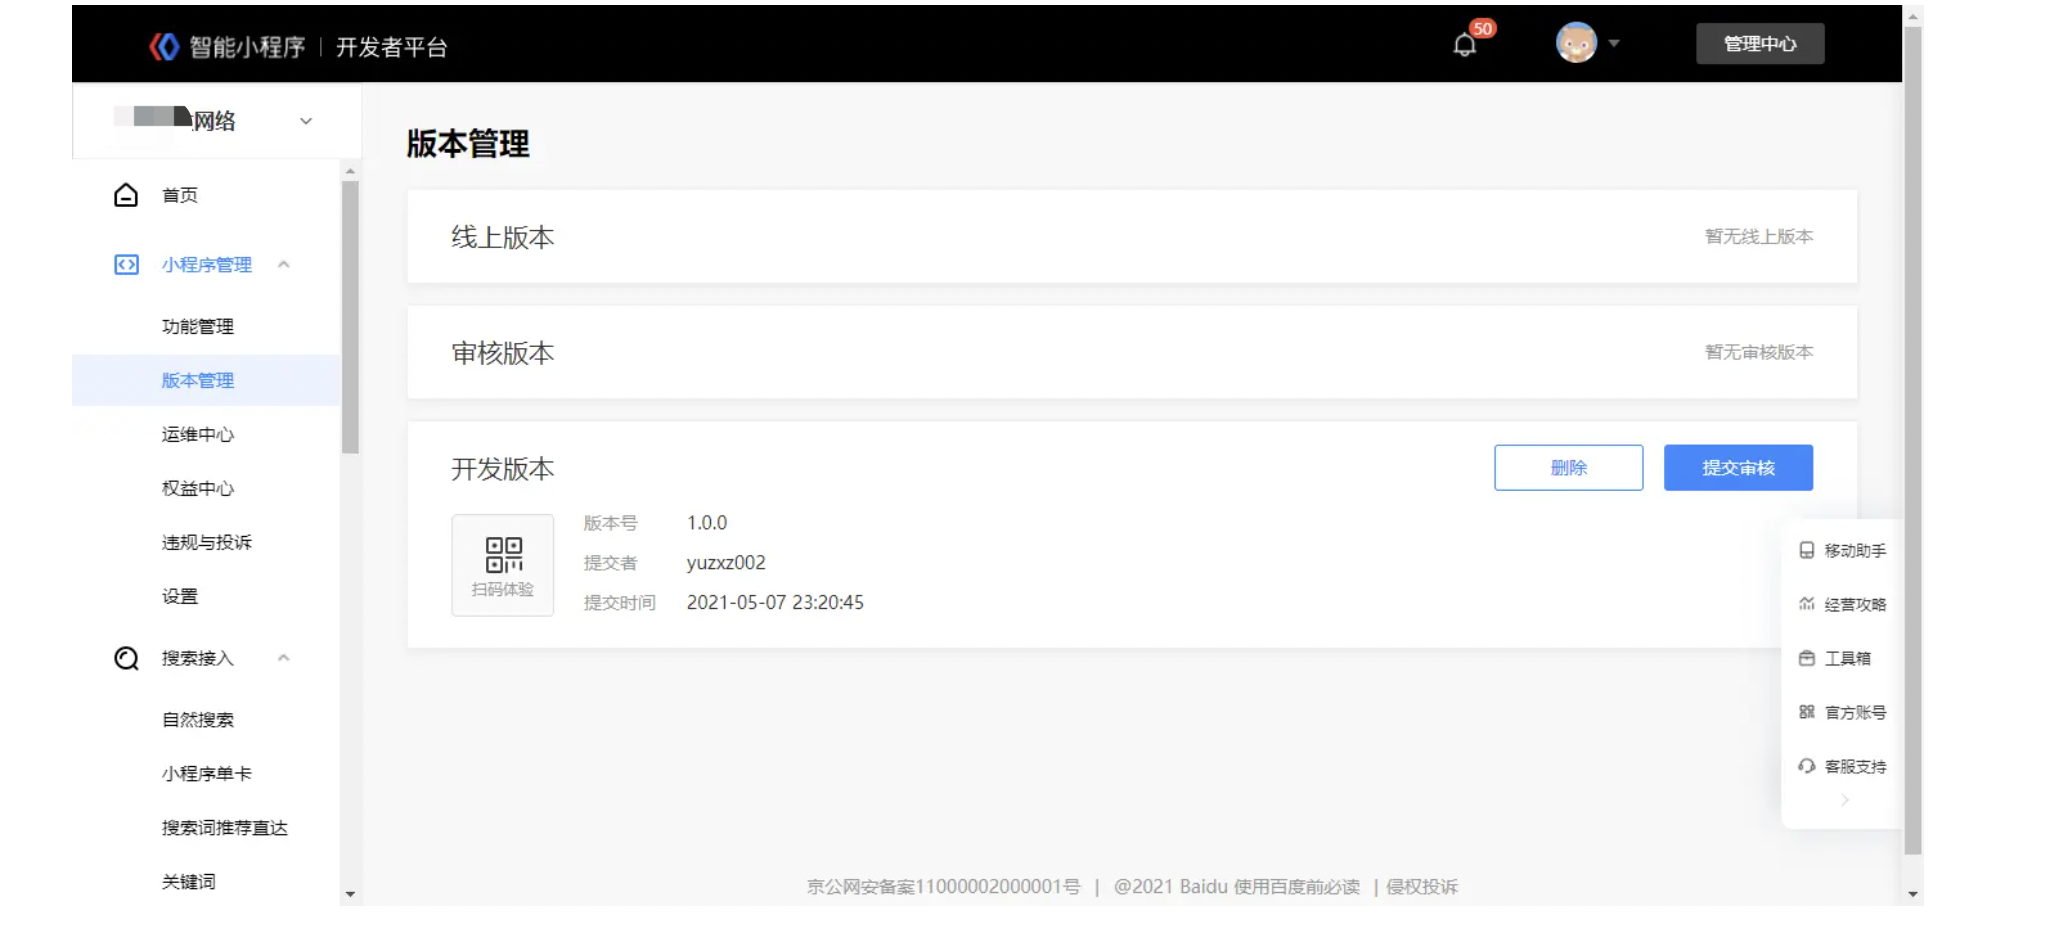Click the user avatar picture
Image resolution: width=2060 pixels, height=942 pixels.
coord(1576,43)
